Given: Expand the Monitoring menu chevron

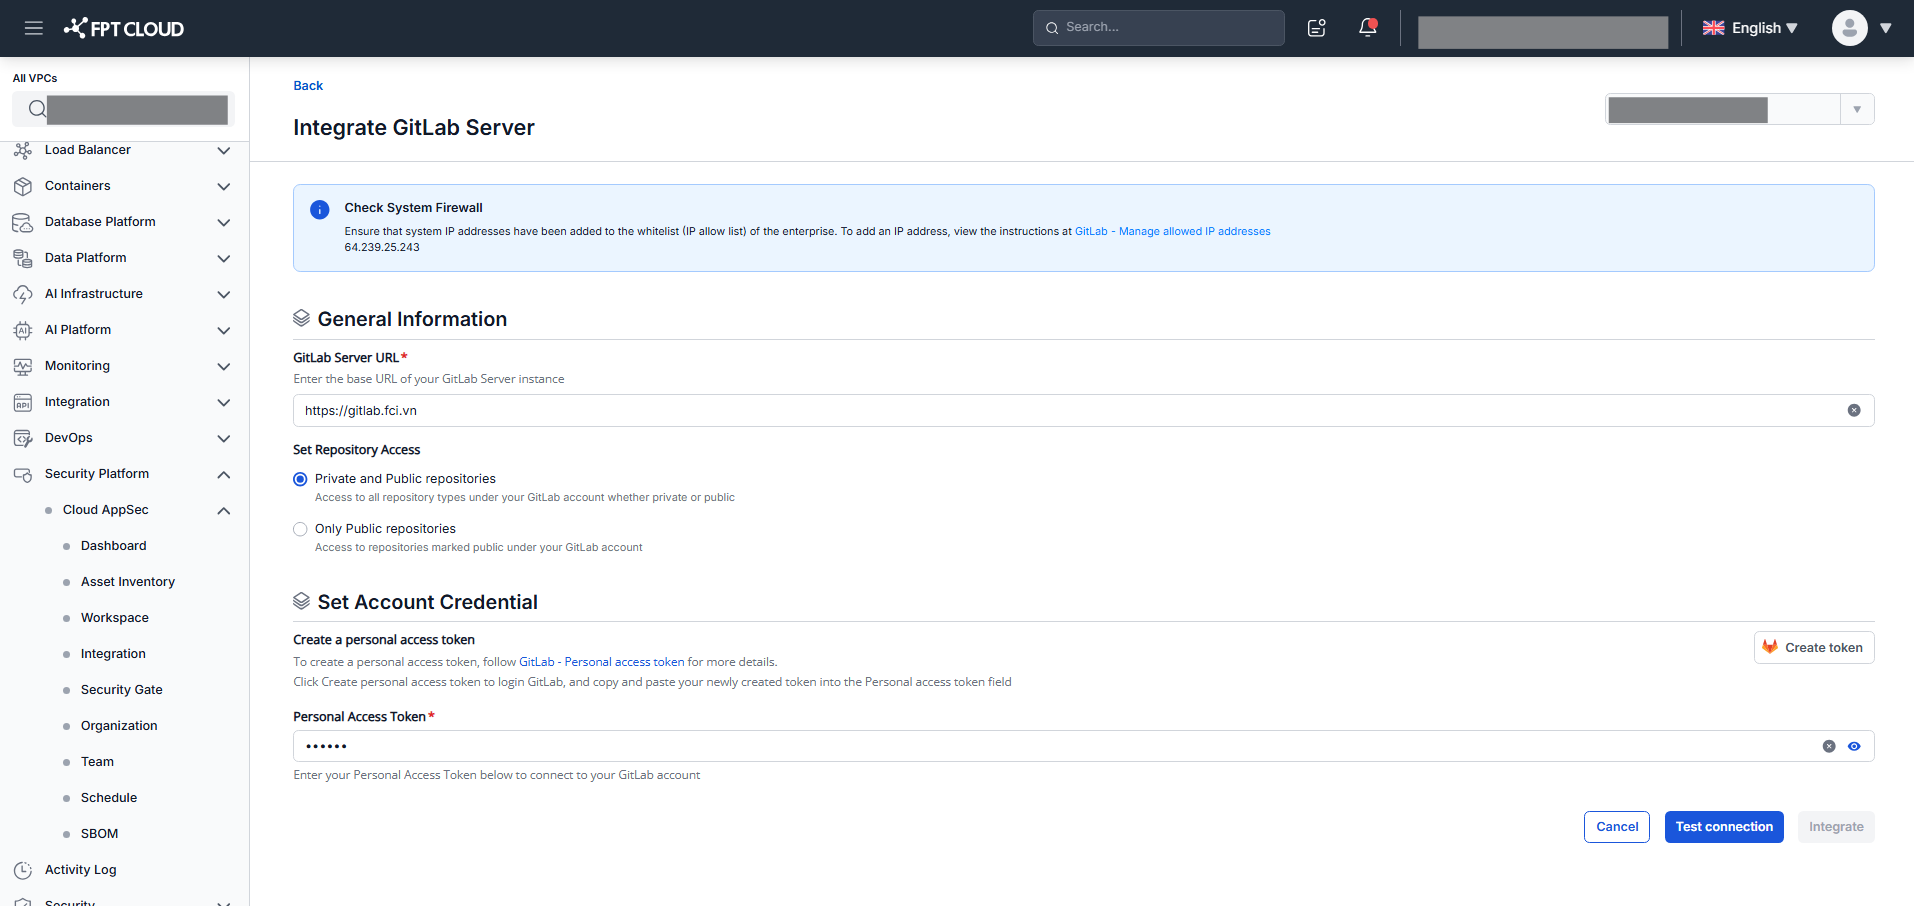Looking at the screenshot, I should coord(224,366).
